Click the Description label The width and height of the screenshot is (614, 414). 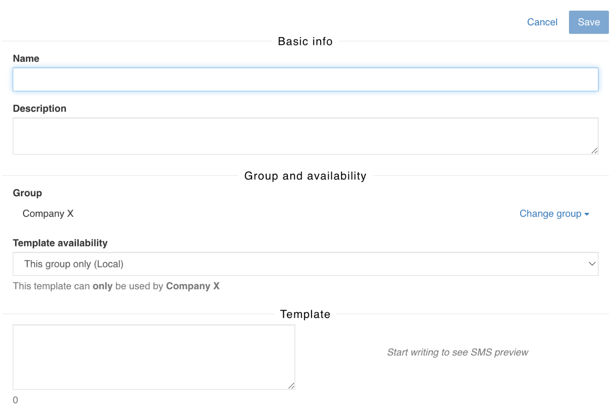click(x=40, y=109)
